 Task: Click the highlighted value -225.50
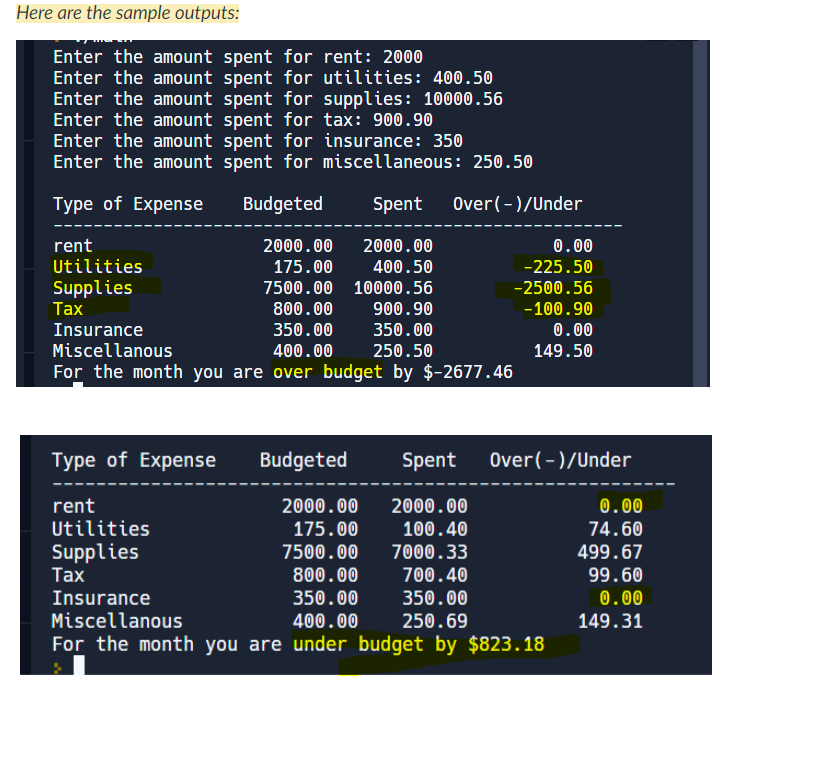pos(558,267)
